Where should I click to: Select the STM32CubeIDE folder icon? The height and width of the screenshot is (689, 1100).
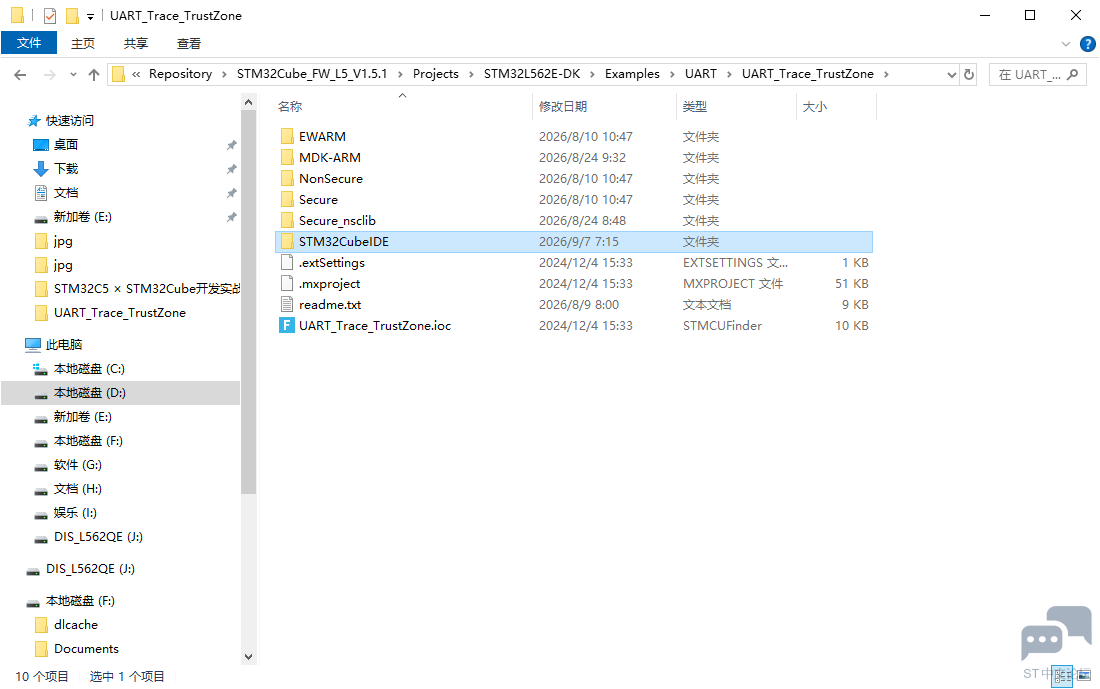point(287,241)
